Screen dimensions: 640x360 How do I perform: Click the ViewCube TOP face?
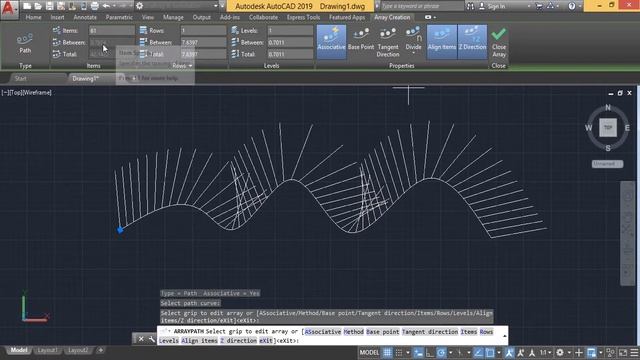608,128
